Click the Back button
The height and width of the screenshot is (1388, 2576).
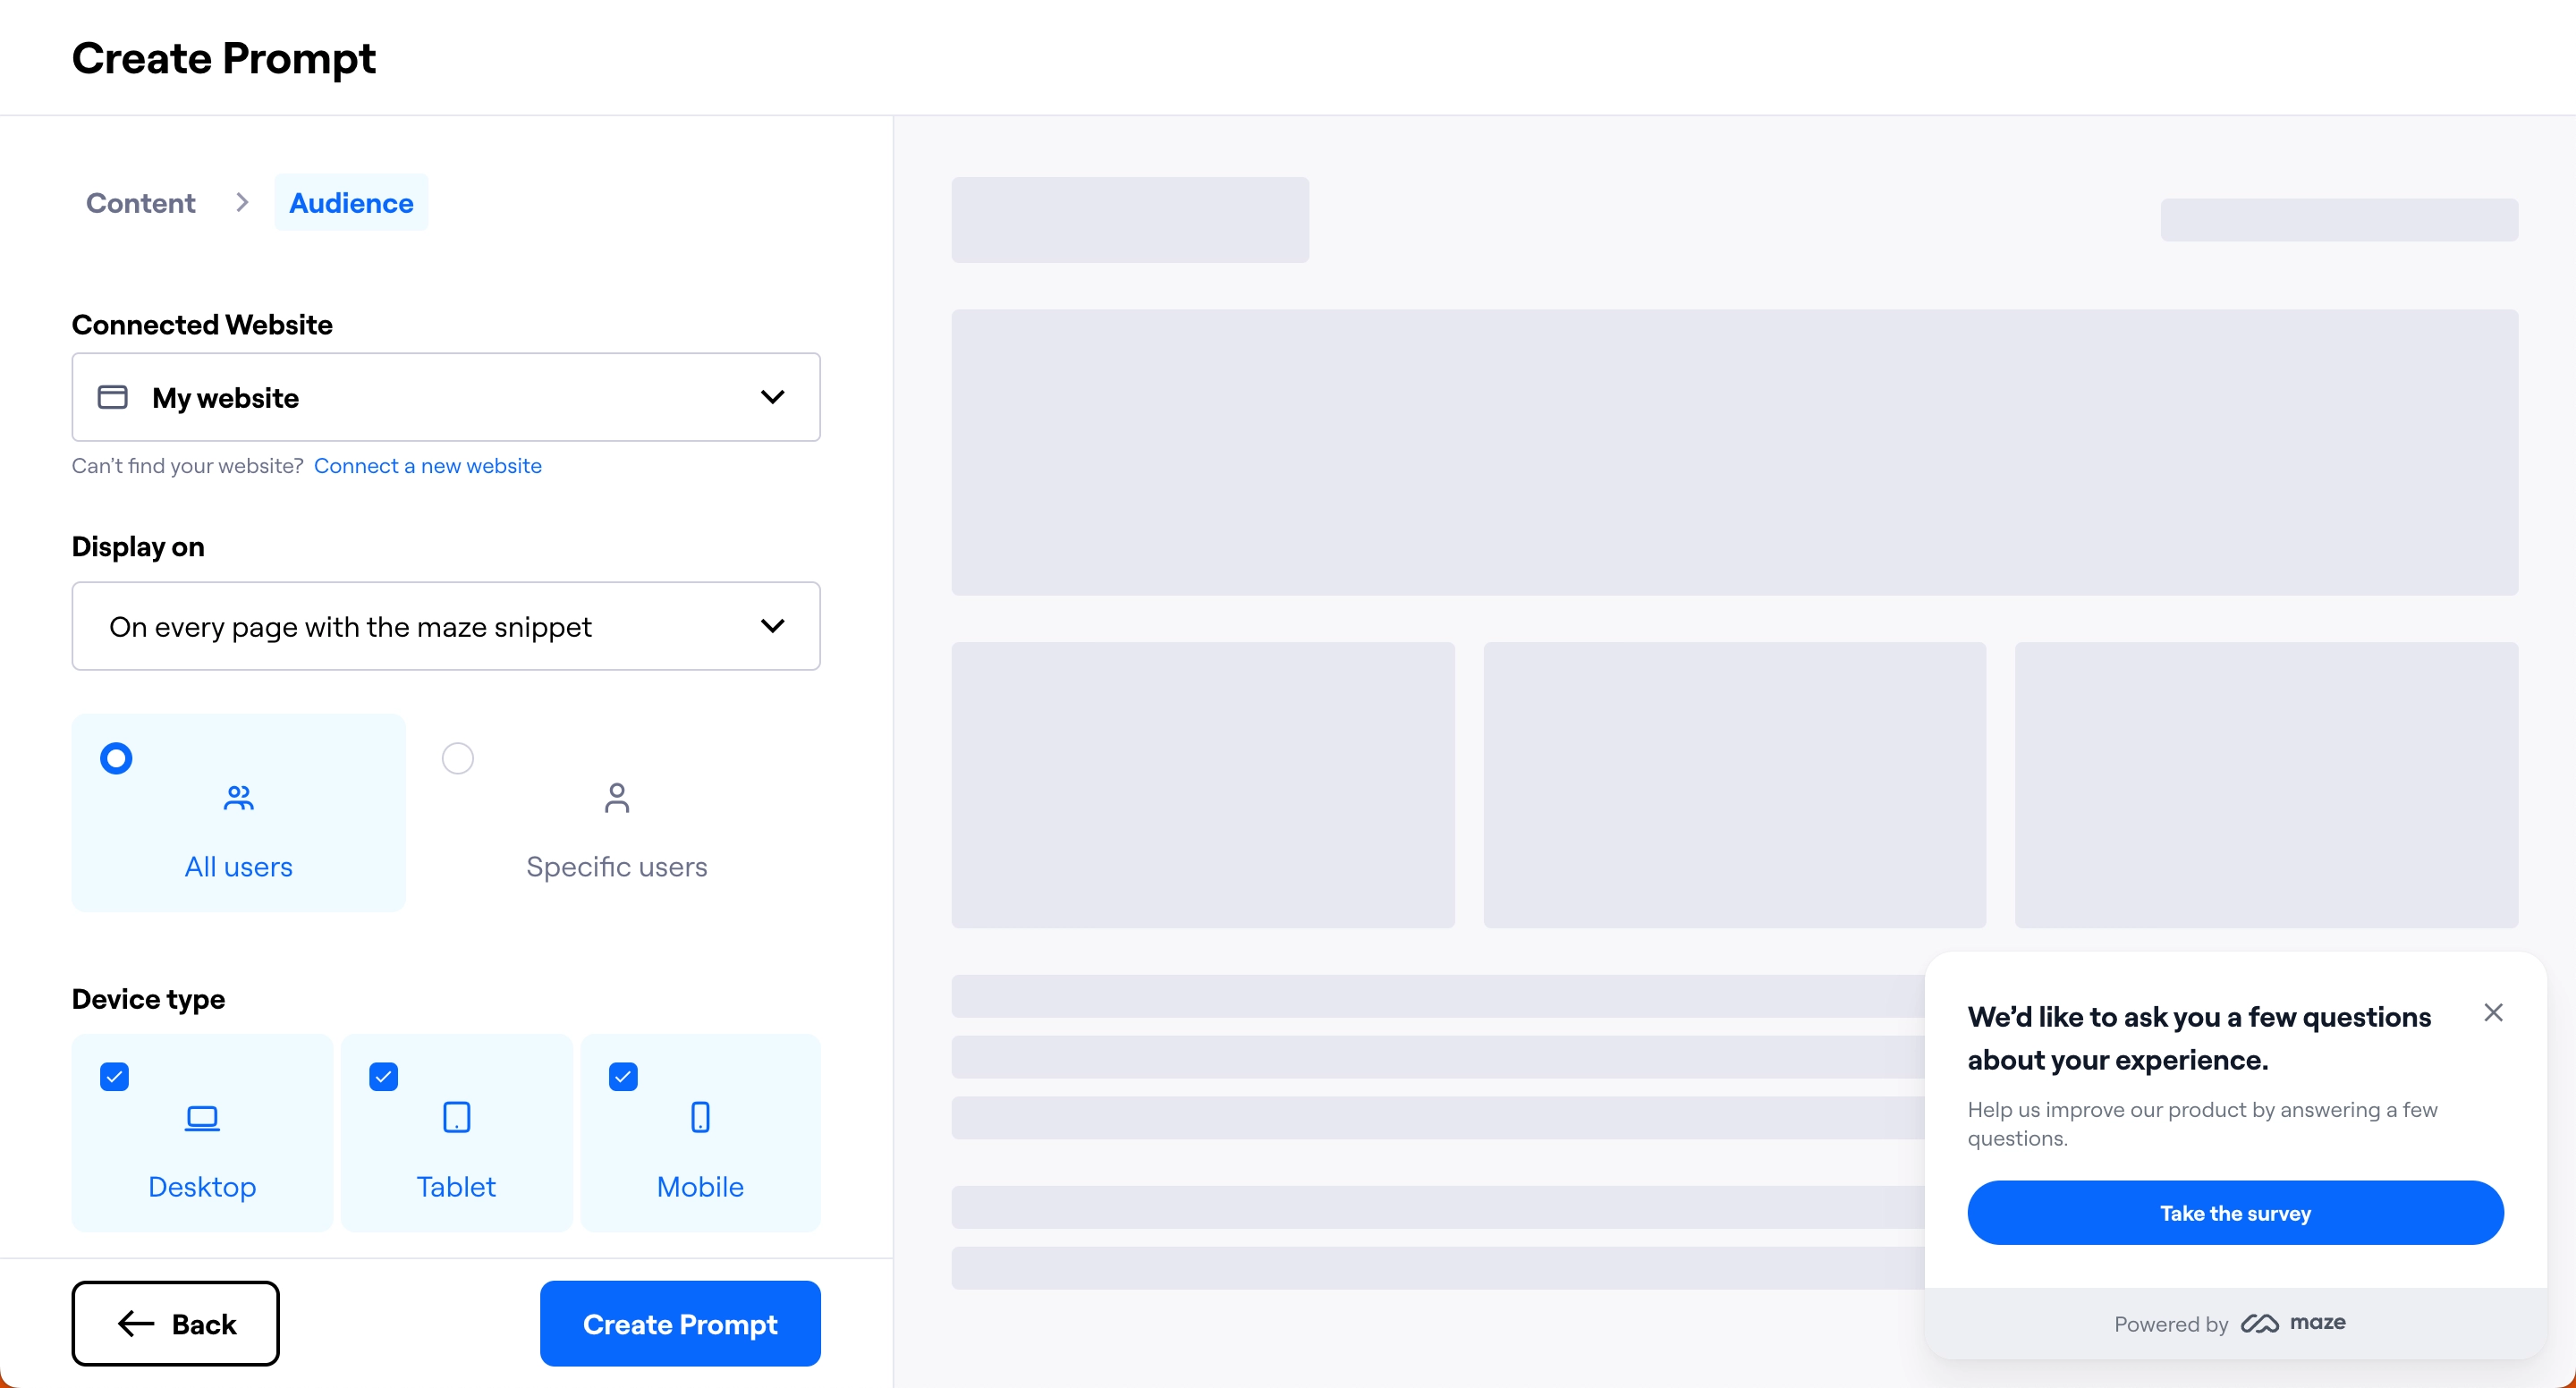[x=175, y=1323]
